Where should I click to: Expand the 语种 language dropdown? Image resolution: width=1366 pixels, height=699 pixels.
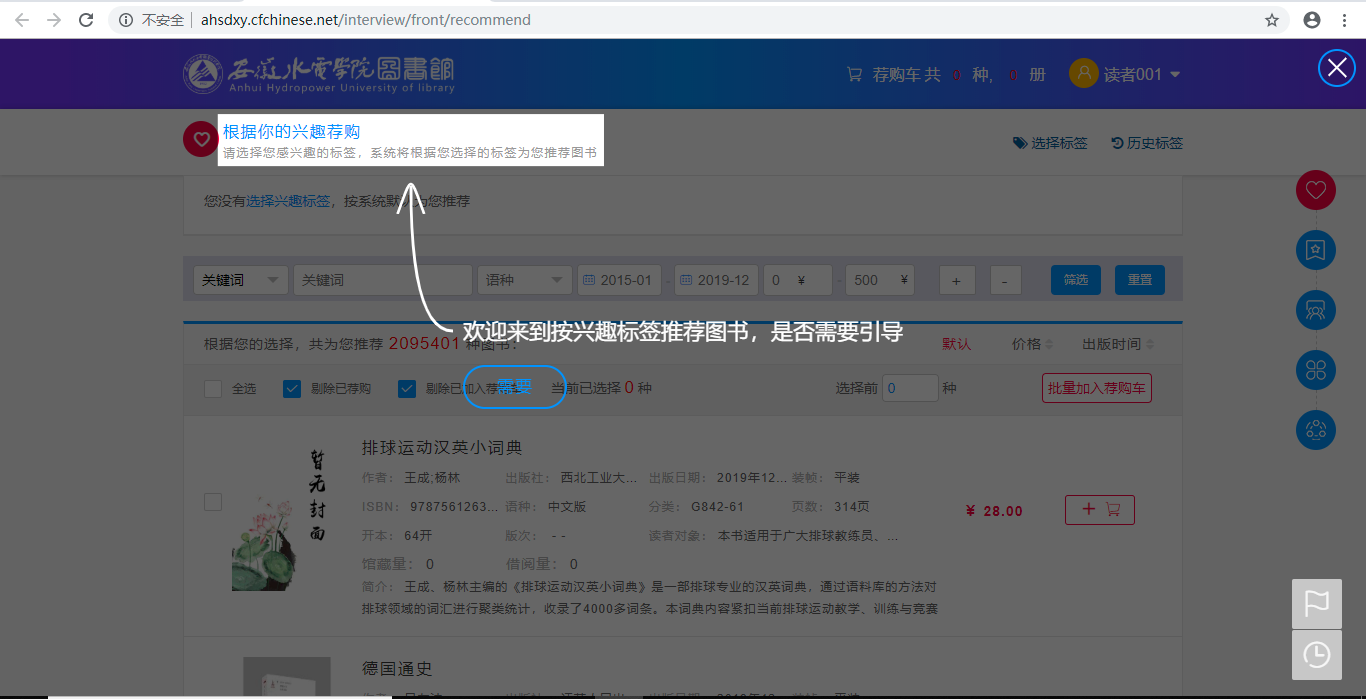point(524,280)
